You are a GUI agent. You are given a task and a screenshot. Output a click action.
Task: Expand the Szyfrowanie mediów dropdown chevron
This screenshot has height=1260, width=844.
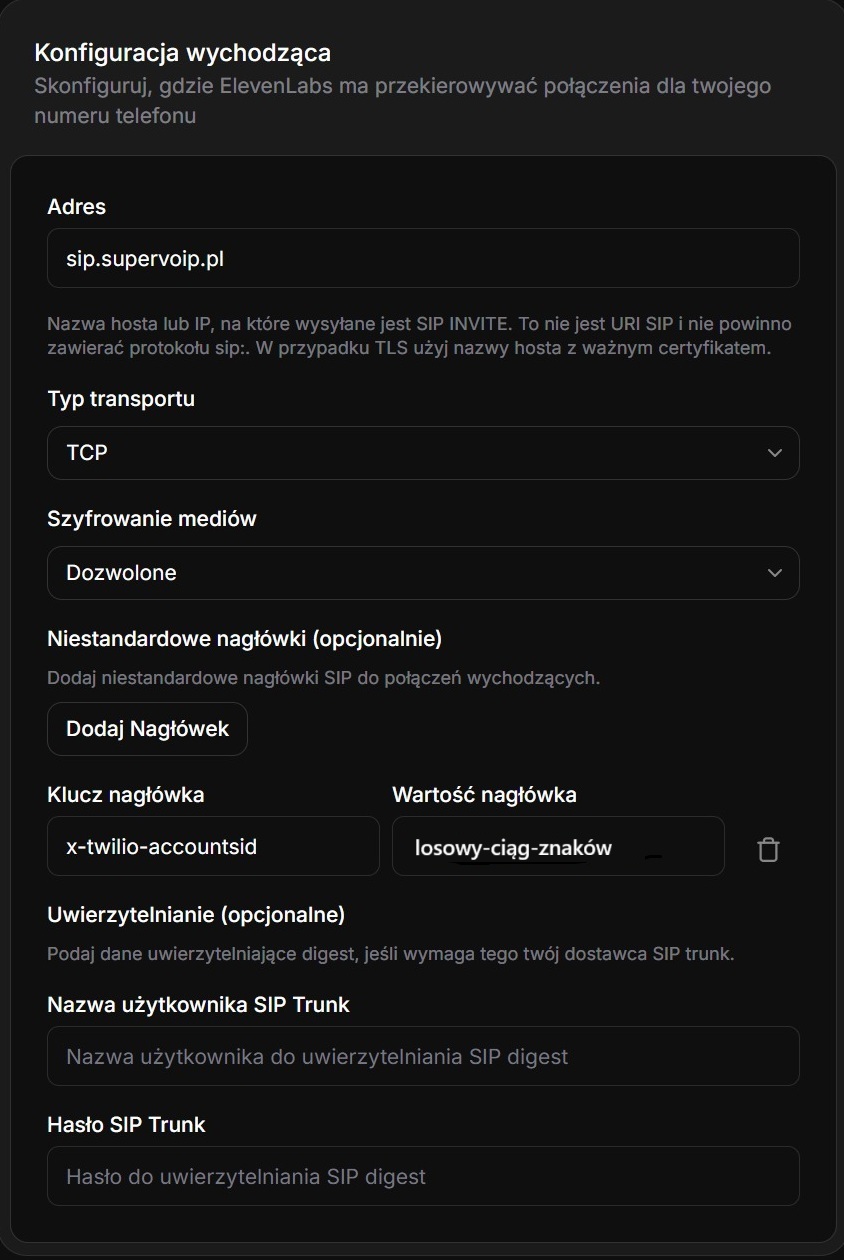[x=774, y=573]
